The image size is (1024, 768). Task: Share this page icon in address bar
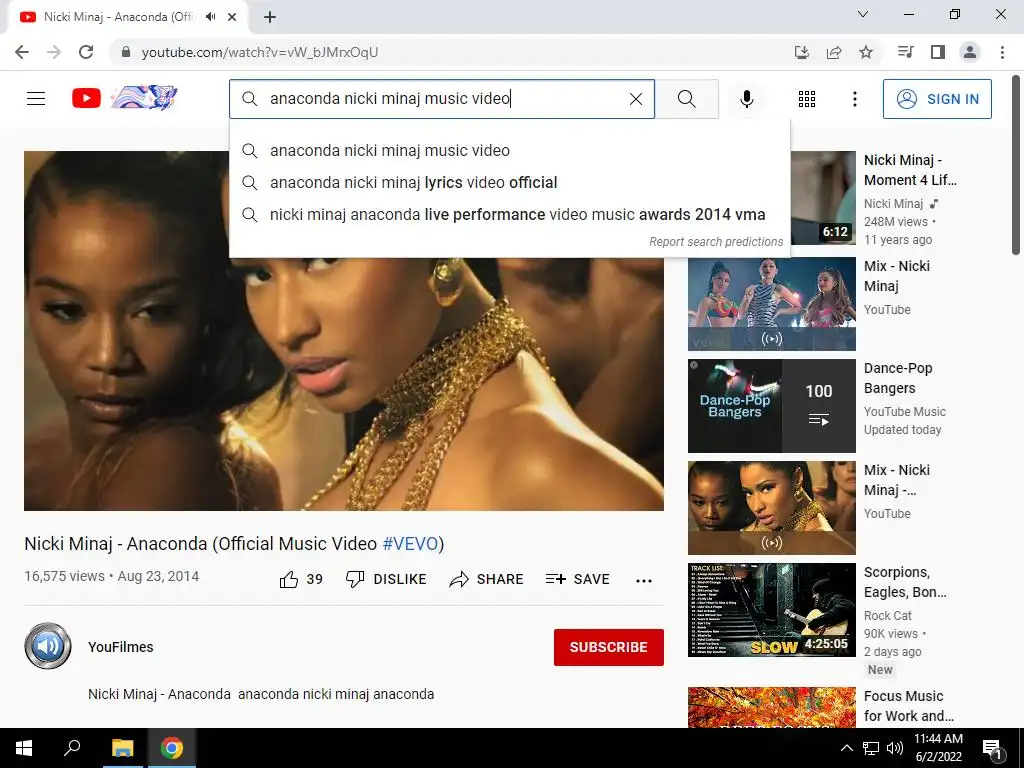(x=834, y=52)
